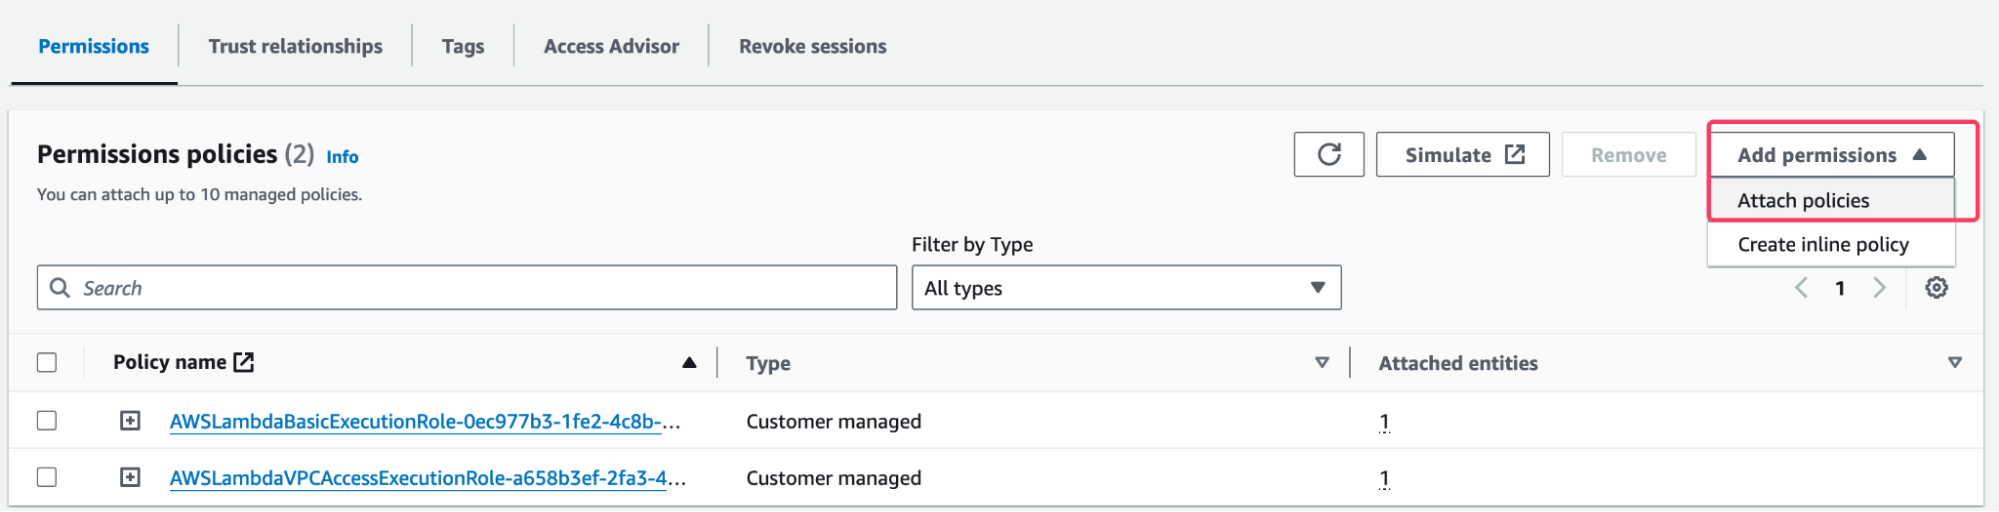The height and width of the screenshot is (512, 1999).
Task: Sort the Attached entities column
Action: point(1954,362)
